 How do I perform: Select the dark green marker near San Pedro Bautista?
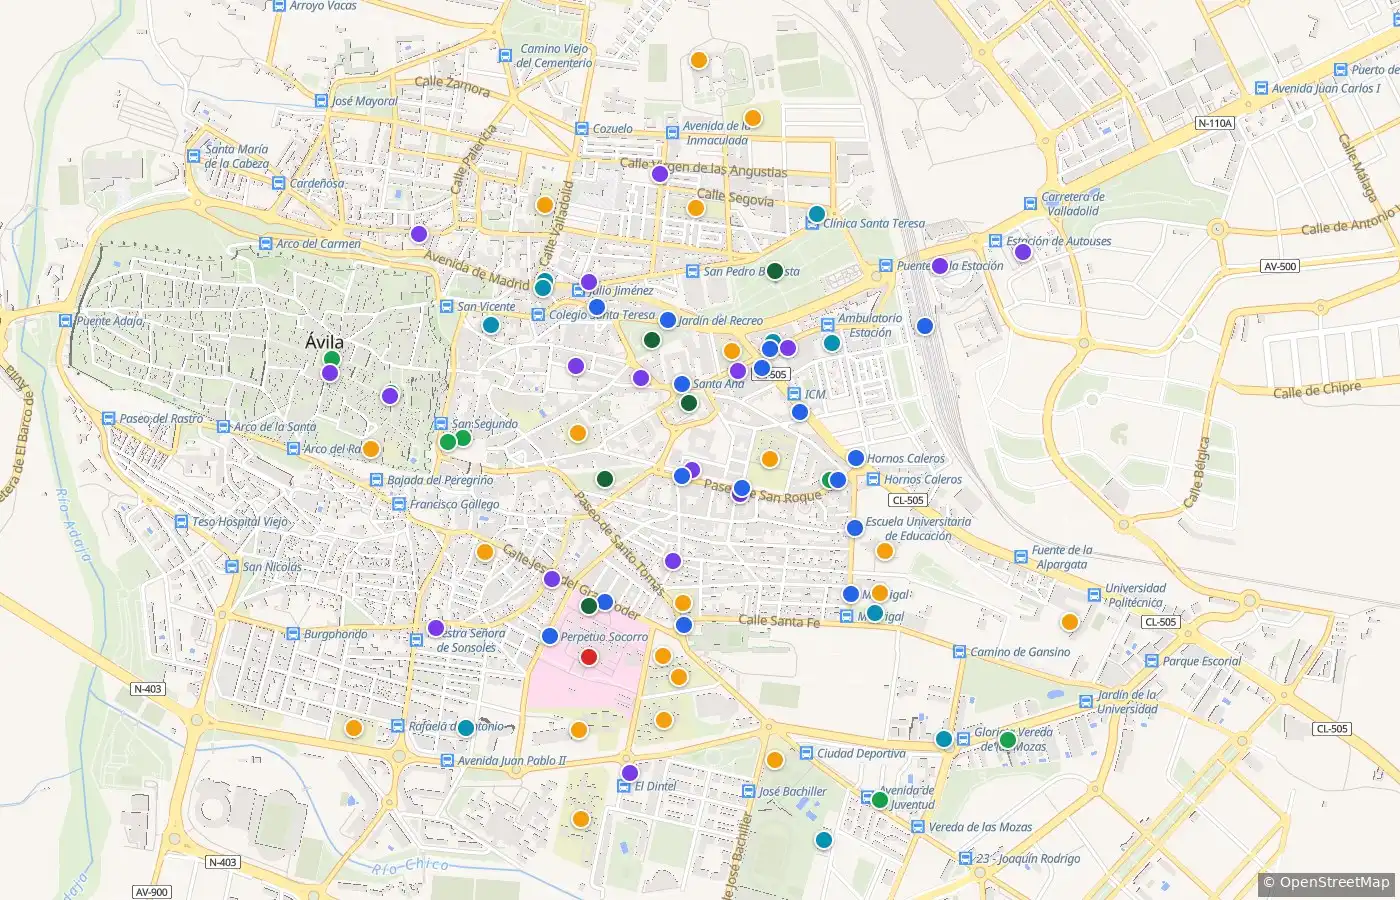coord(774,270)
